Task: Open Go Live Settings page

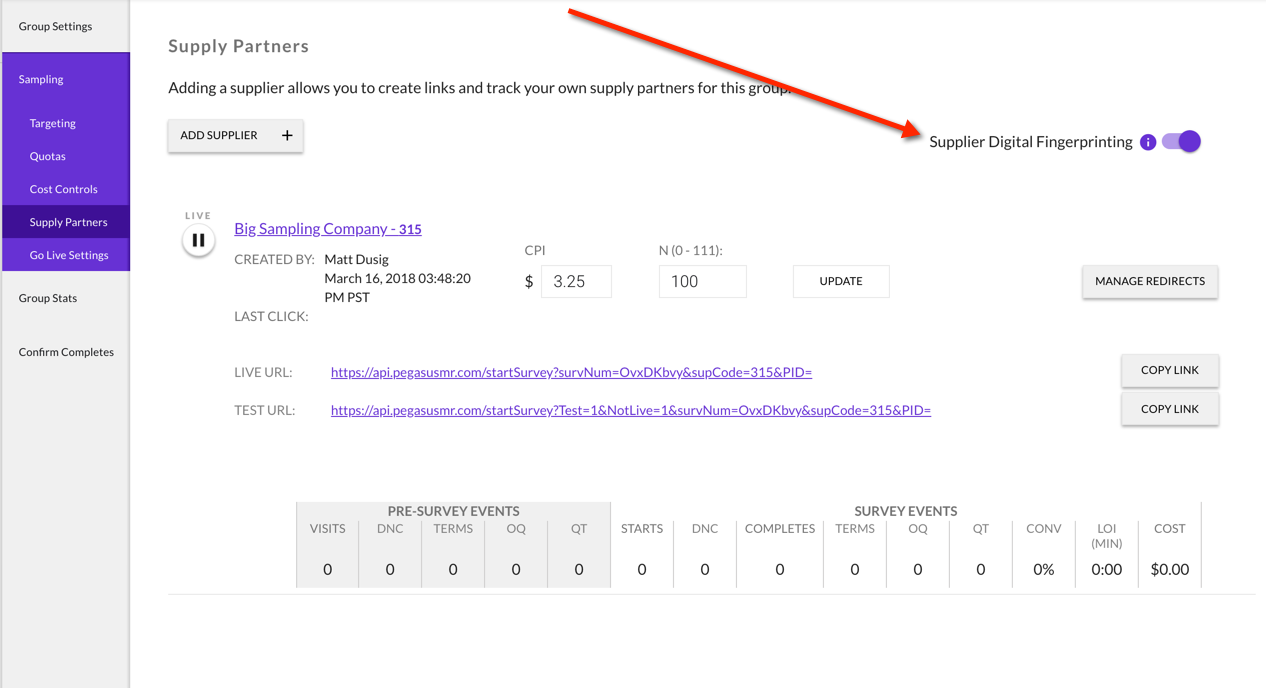Action: point(69,255)
